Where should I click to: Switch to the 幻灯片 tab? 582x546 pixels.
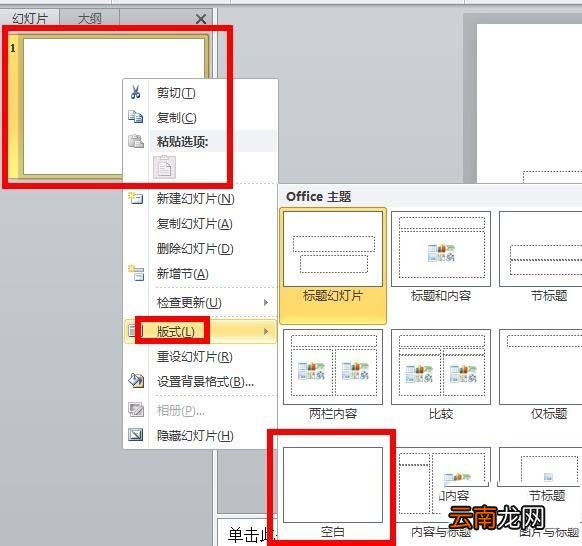pyautogui.click(x=30, y=18)
